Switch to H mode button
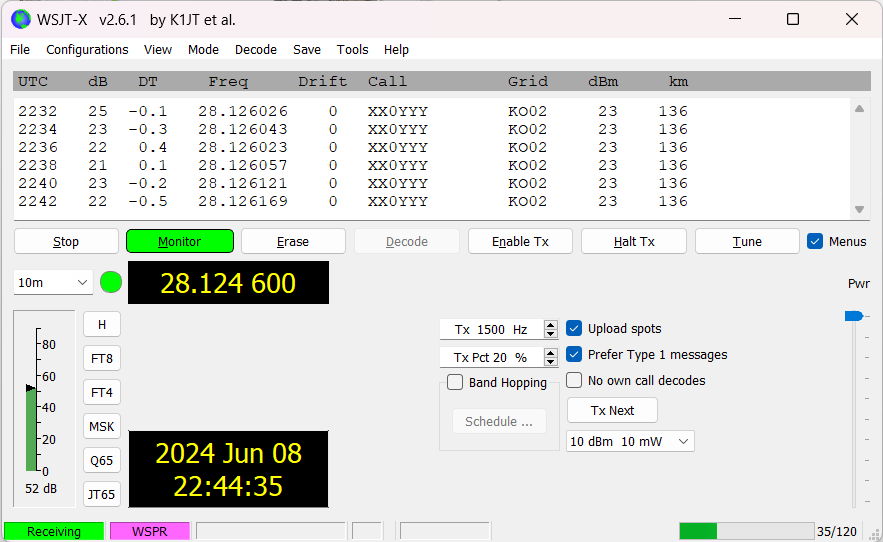883x542 pixels. (102, 325)
